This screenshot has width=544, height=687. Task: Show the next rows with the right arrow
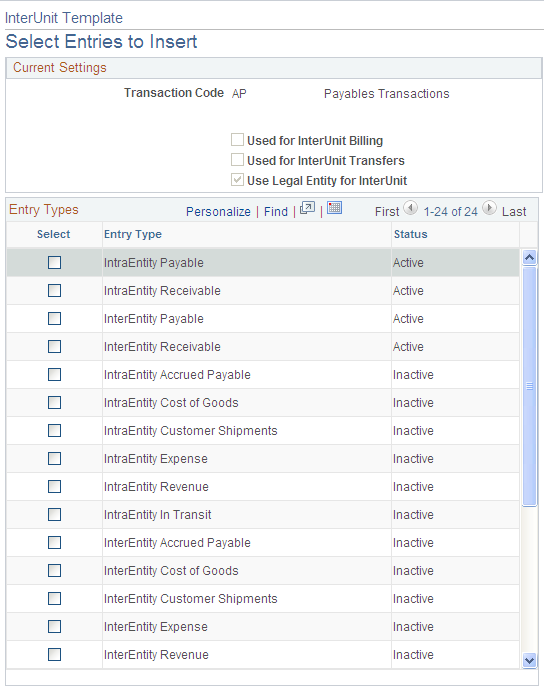click(489, 208)
